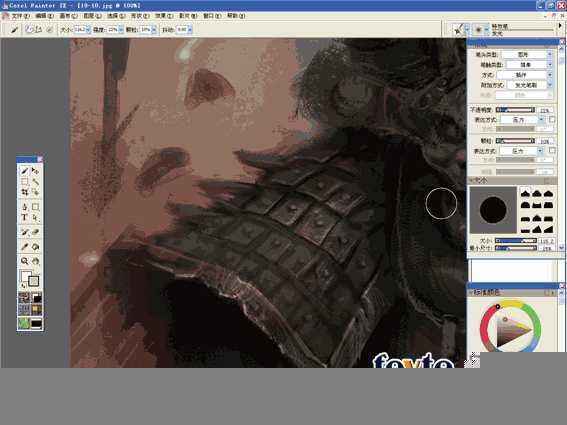Open the 选择 (Select) menu
Viewport: 567px width, 425px height.
coord(116,16)
